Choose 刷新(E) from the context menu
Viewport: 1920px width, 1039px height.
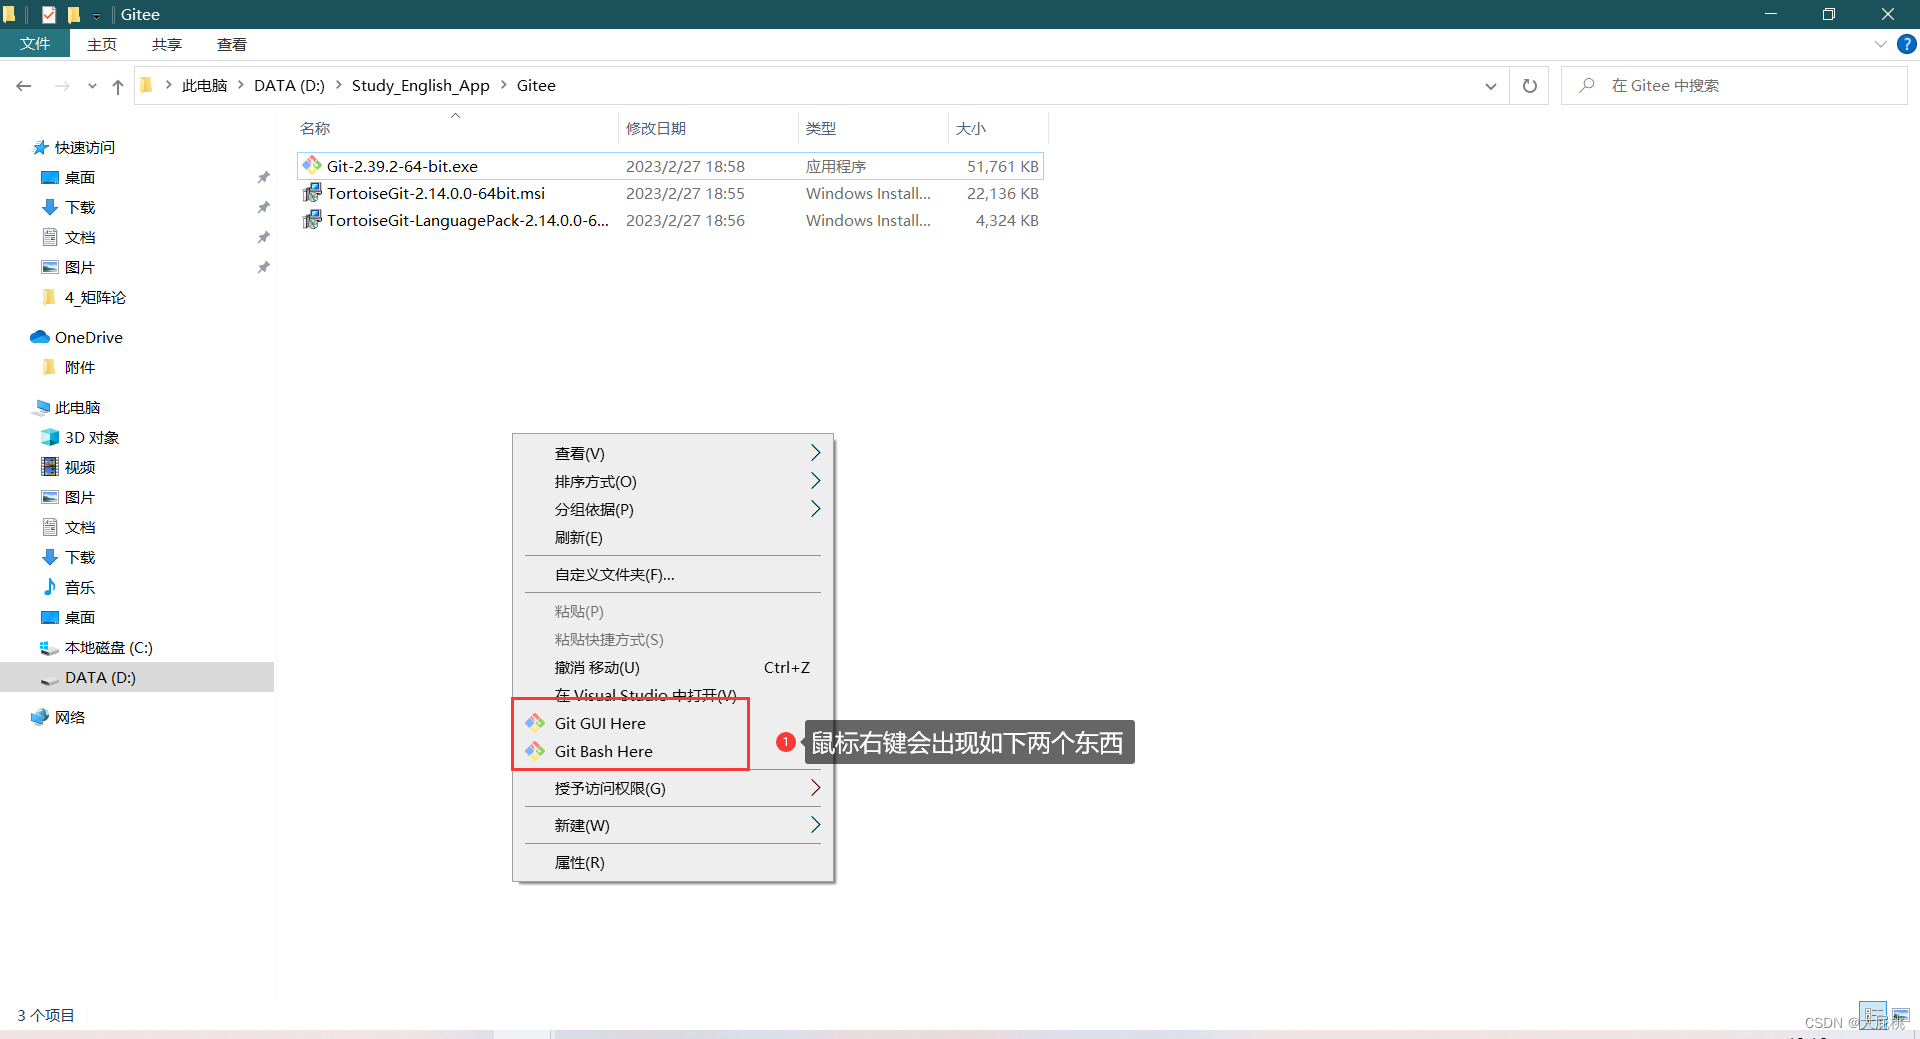pyautogui.click(x=672, y=537)
